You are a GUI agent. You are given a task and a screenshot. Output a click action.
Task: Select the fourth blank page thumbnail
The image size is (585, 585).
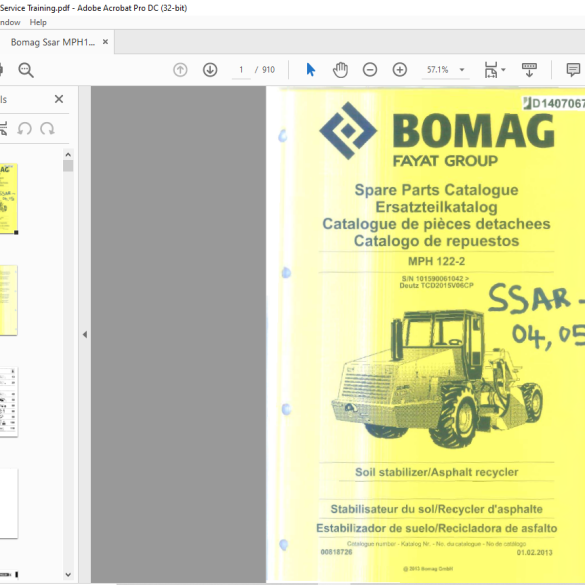[8, 504]
